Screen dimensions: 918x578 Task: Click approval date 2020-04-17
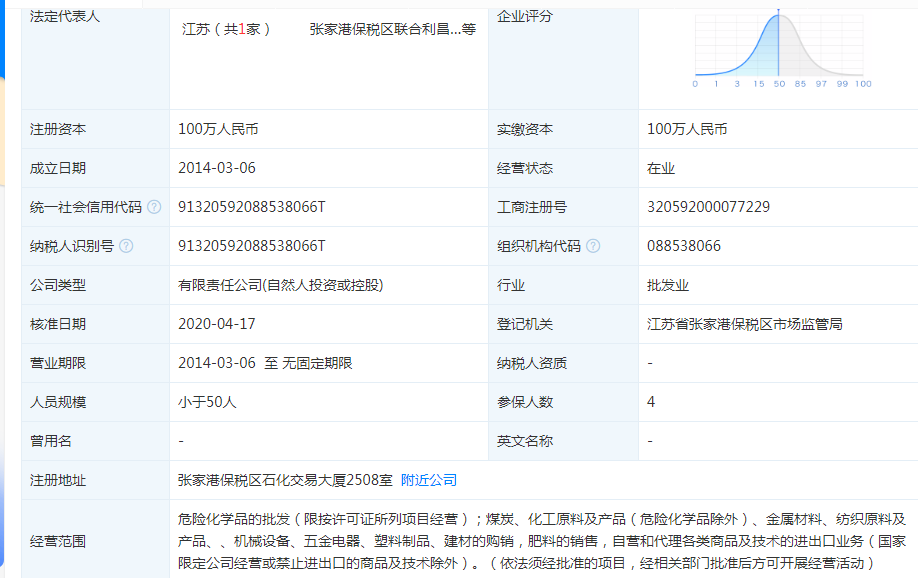coord(217,324)
